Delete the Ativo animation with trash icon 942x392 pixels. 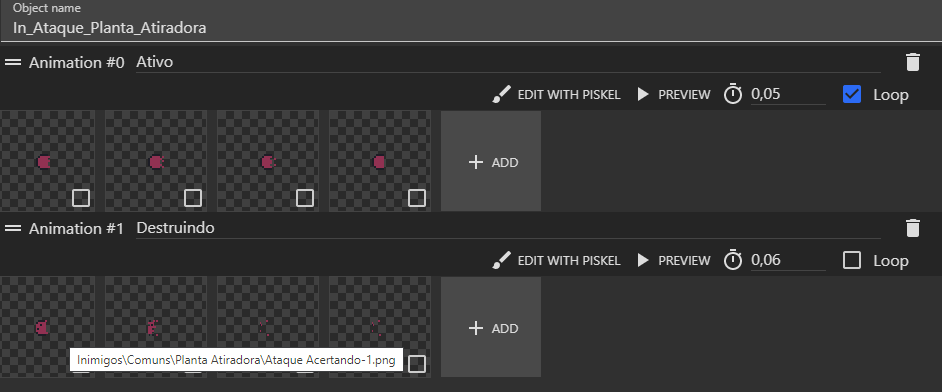tap(913, 62)
